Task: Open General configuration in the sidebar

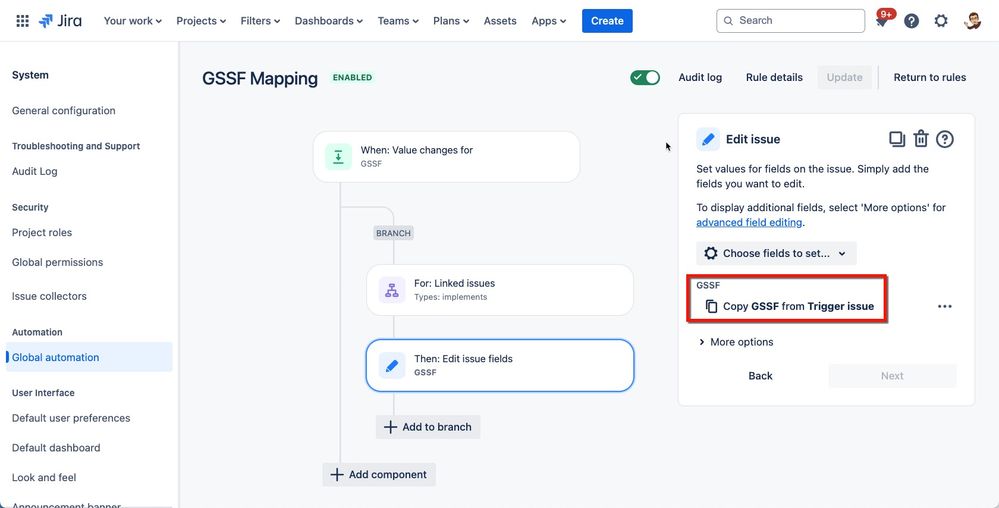Action: 64,111
